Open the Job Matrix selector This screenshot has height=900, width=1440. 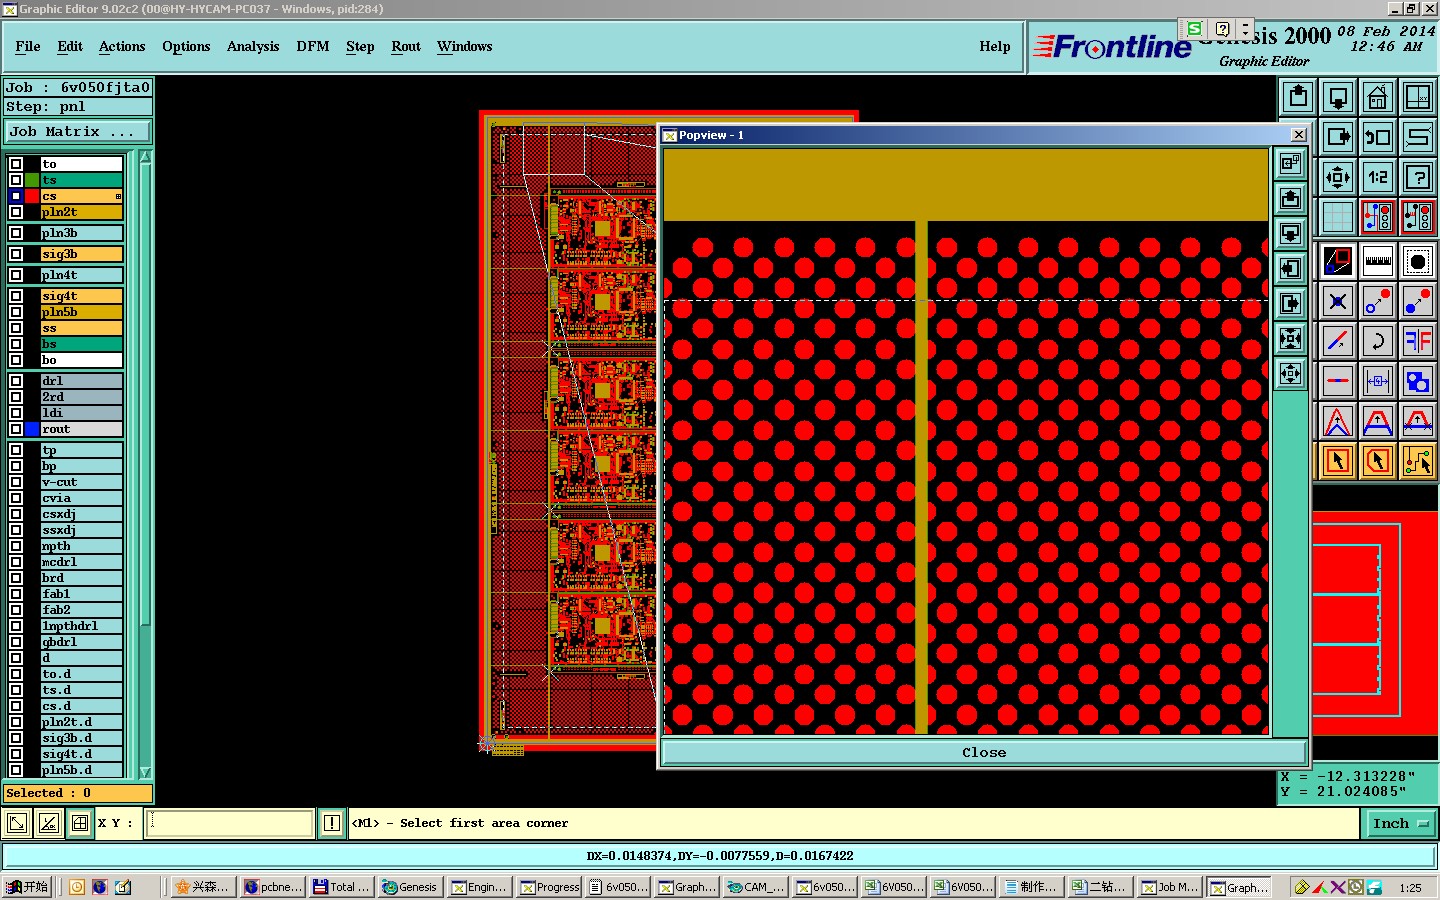coord(78,132)
